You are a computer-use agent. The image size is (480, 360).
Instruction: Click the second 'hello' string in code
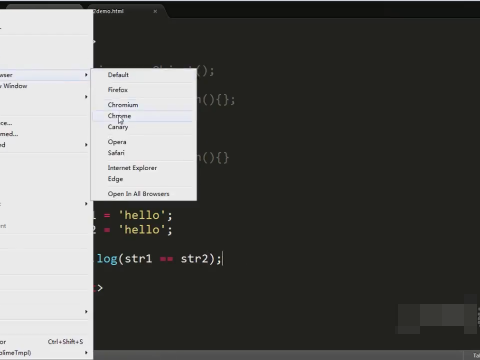pyautogui.click(x=142, y=230)
